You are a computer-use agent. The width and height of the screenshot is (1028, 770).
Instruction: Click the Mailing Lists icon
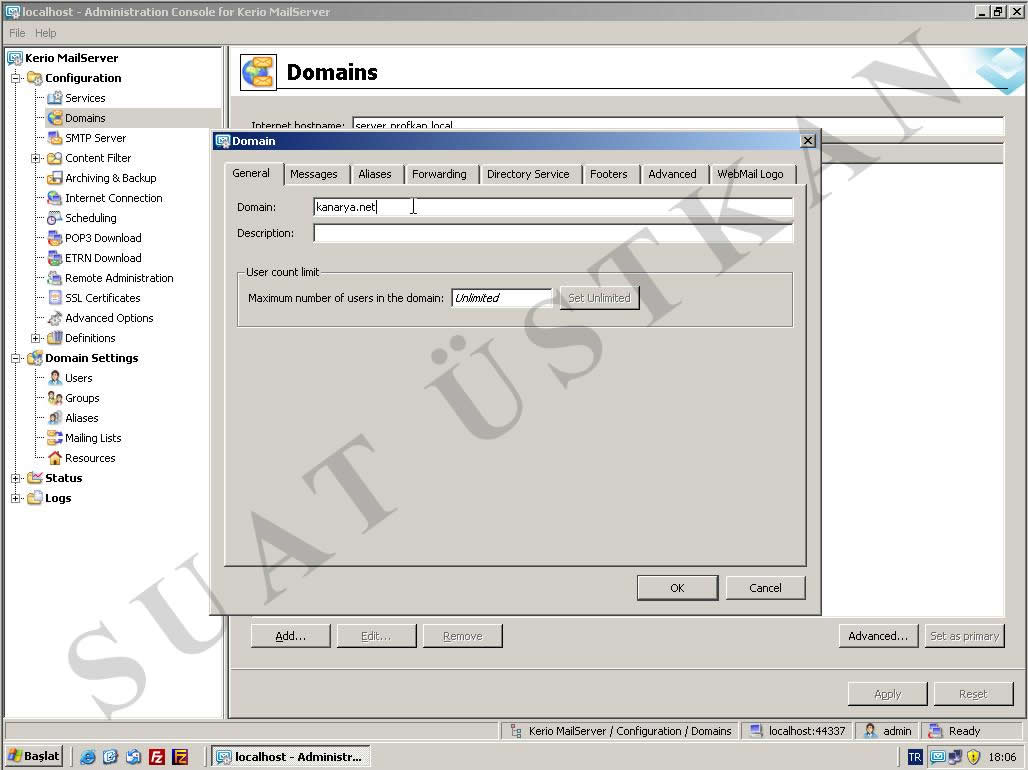click(55, 438)
